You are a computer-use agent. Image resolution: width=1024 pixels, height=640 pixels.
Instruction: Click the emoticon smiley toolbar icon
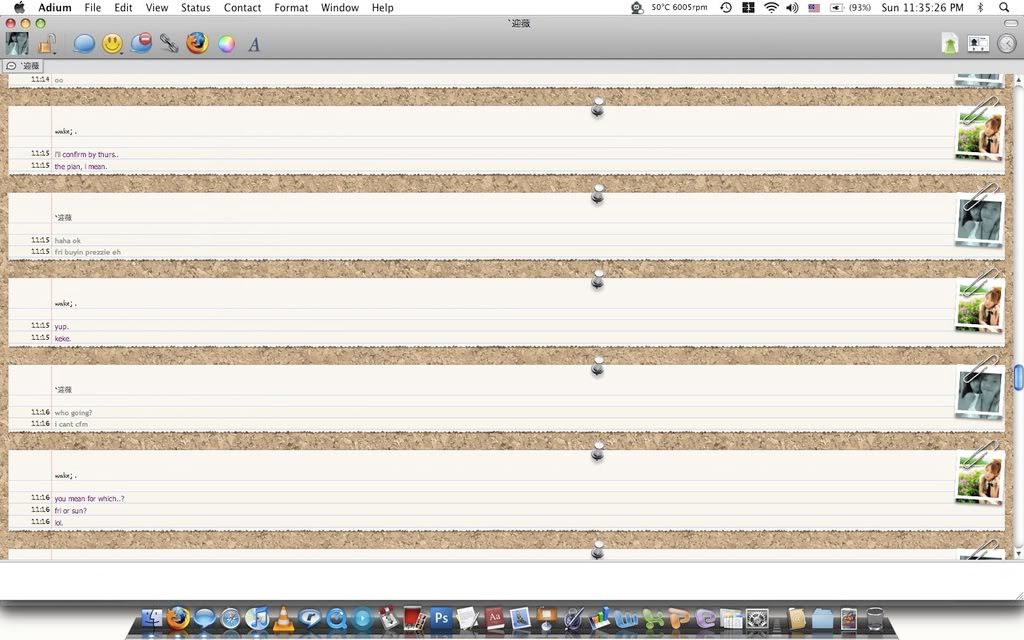pos(112,43)
